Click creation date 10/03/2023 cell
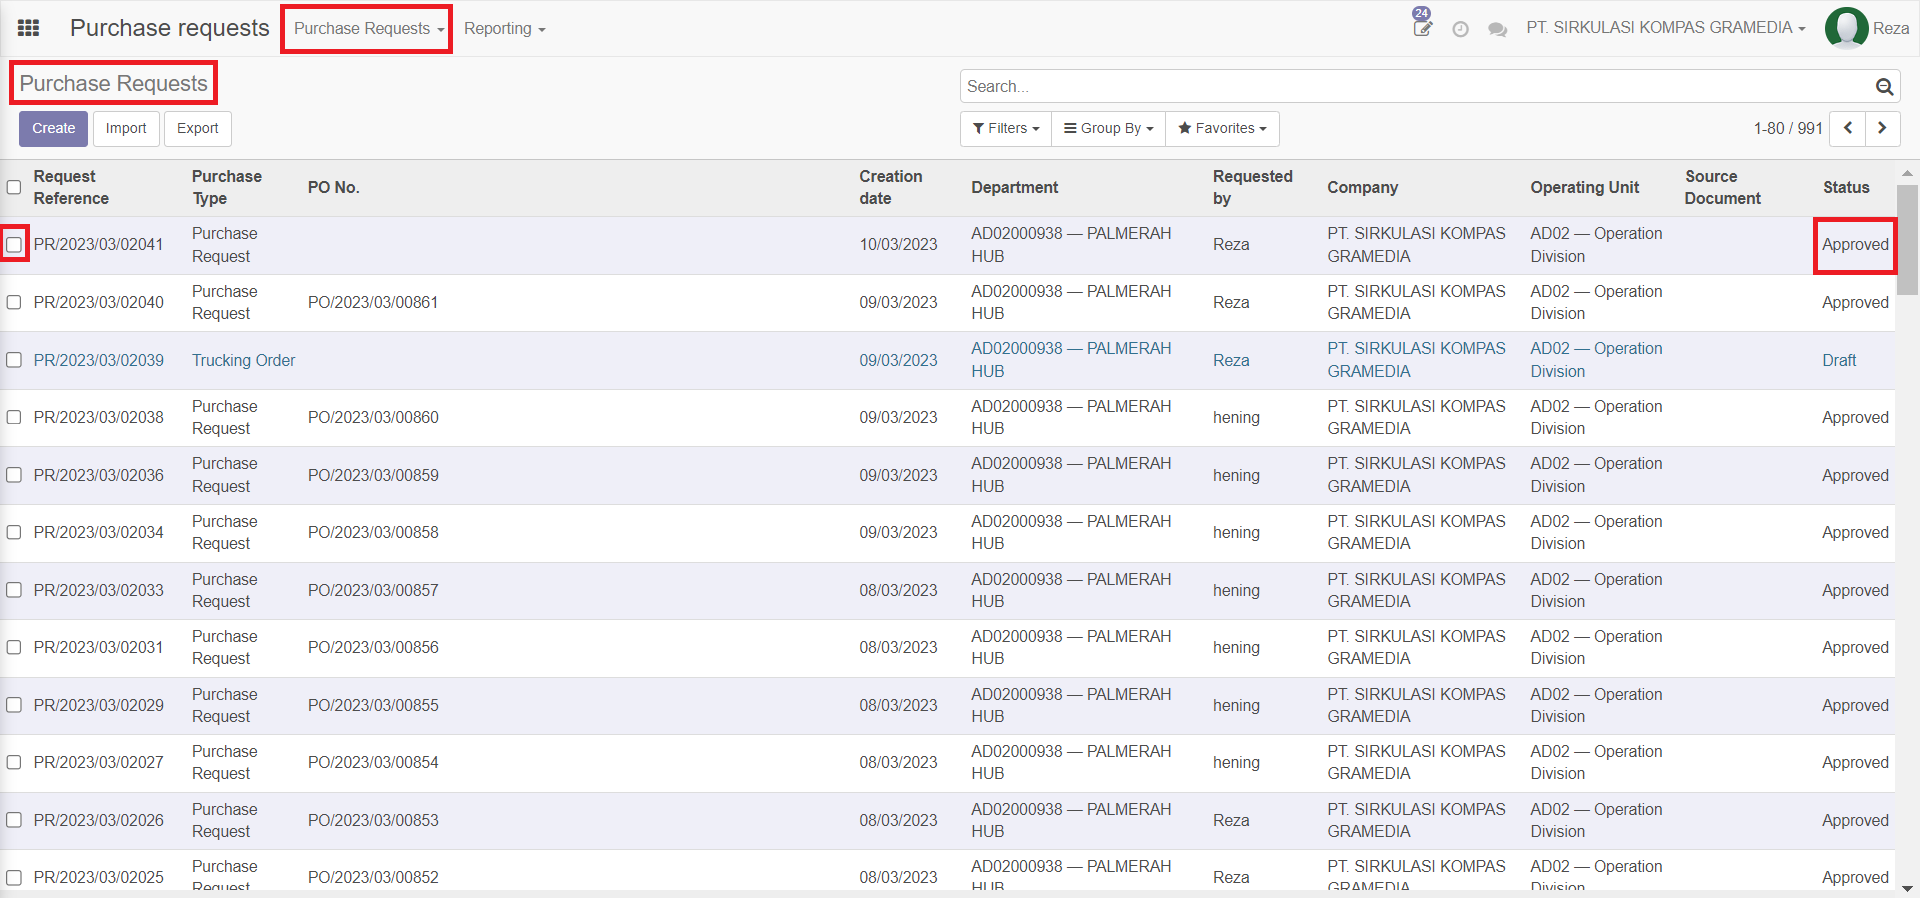This screenshot has width=1920, height=898. (x=899, y=244)
